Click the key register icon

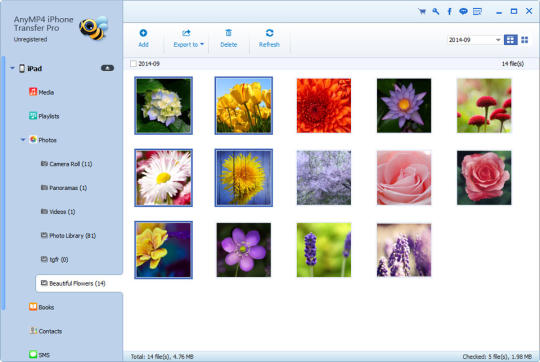click(436, 11)
